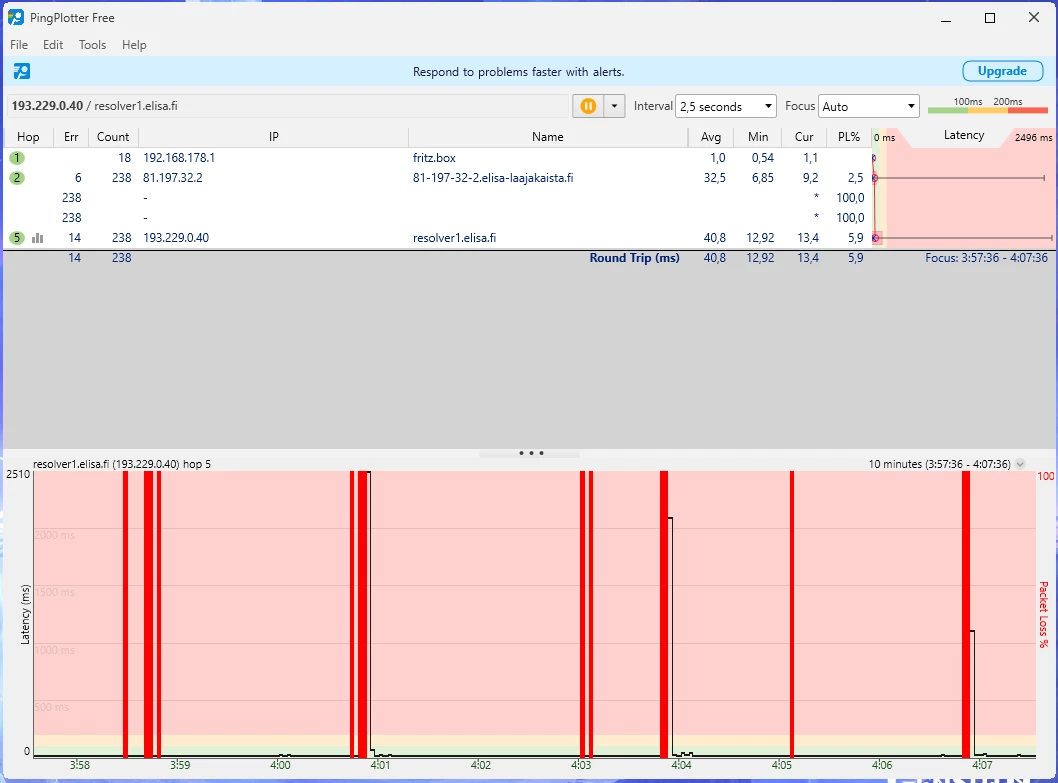1058x783 pixels.
Task: Click the Count column header
Action: point(113,137)
